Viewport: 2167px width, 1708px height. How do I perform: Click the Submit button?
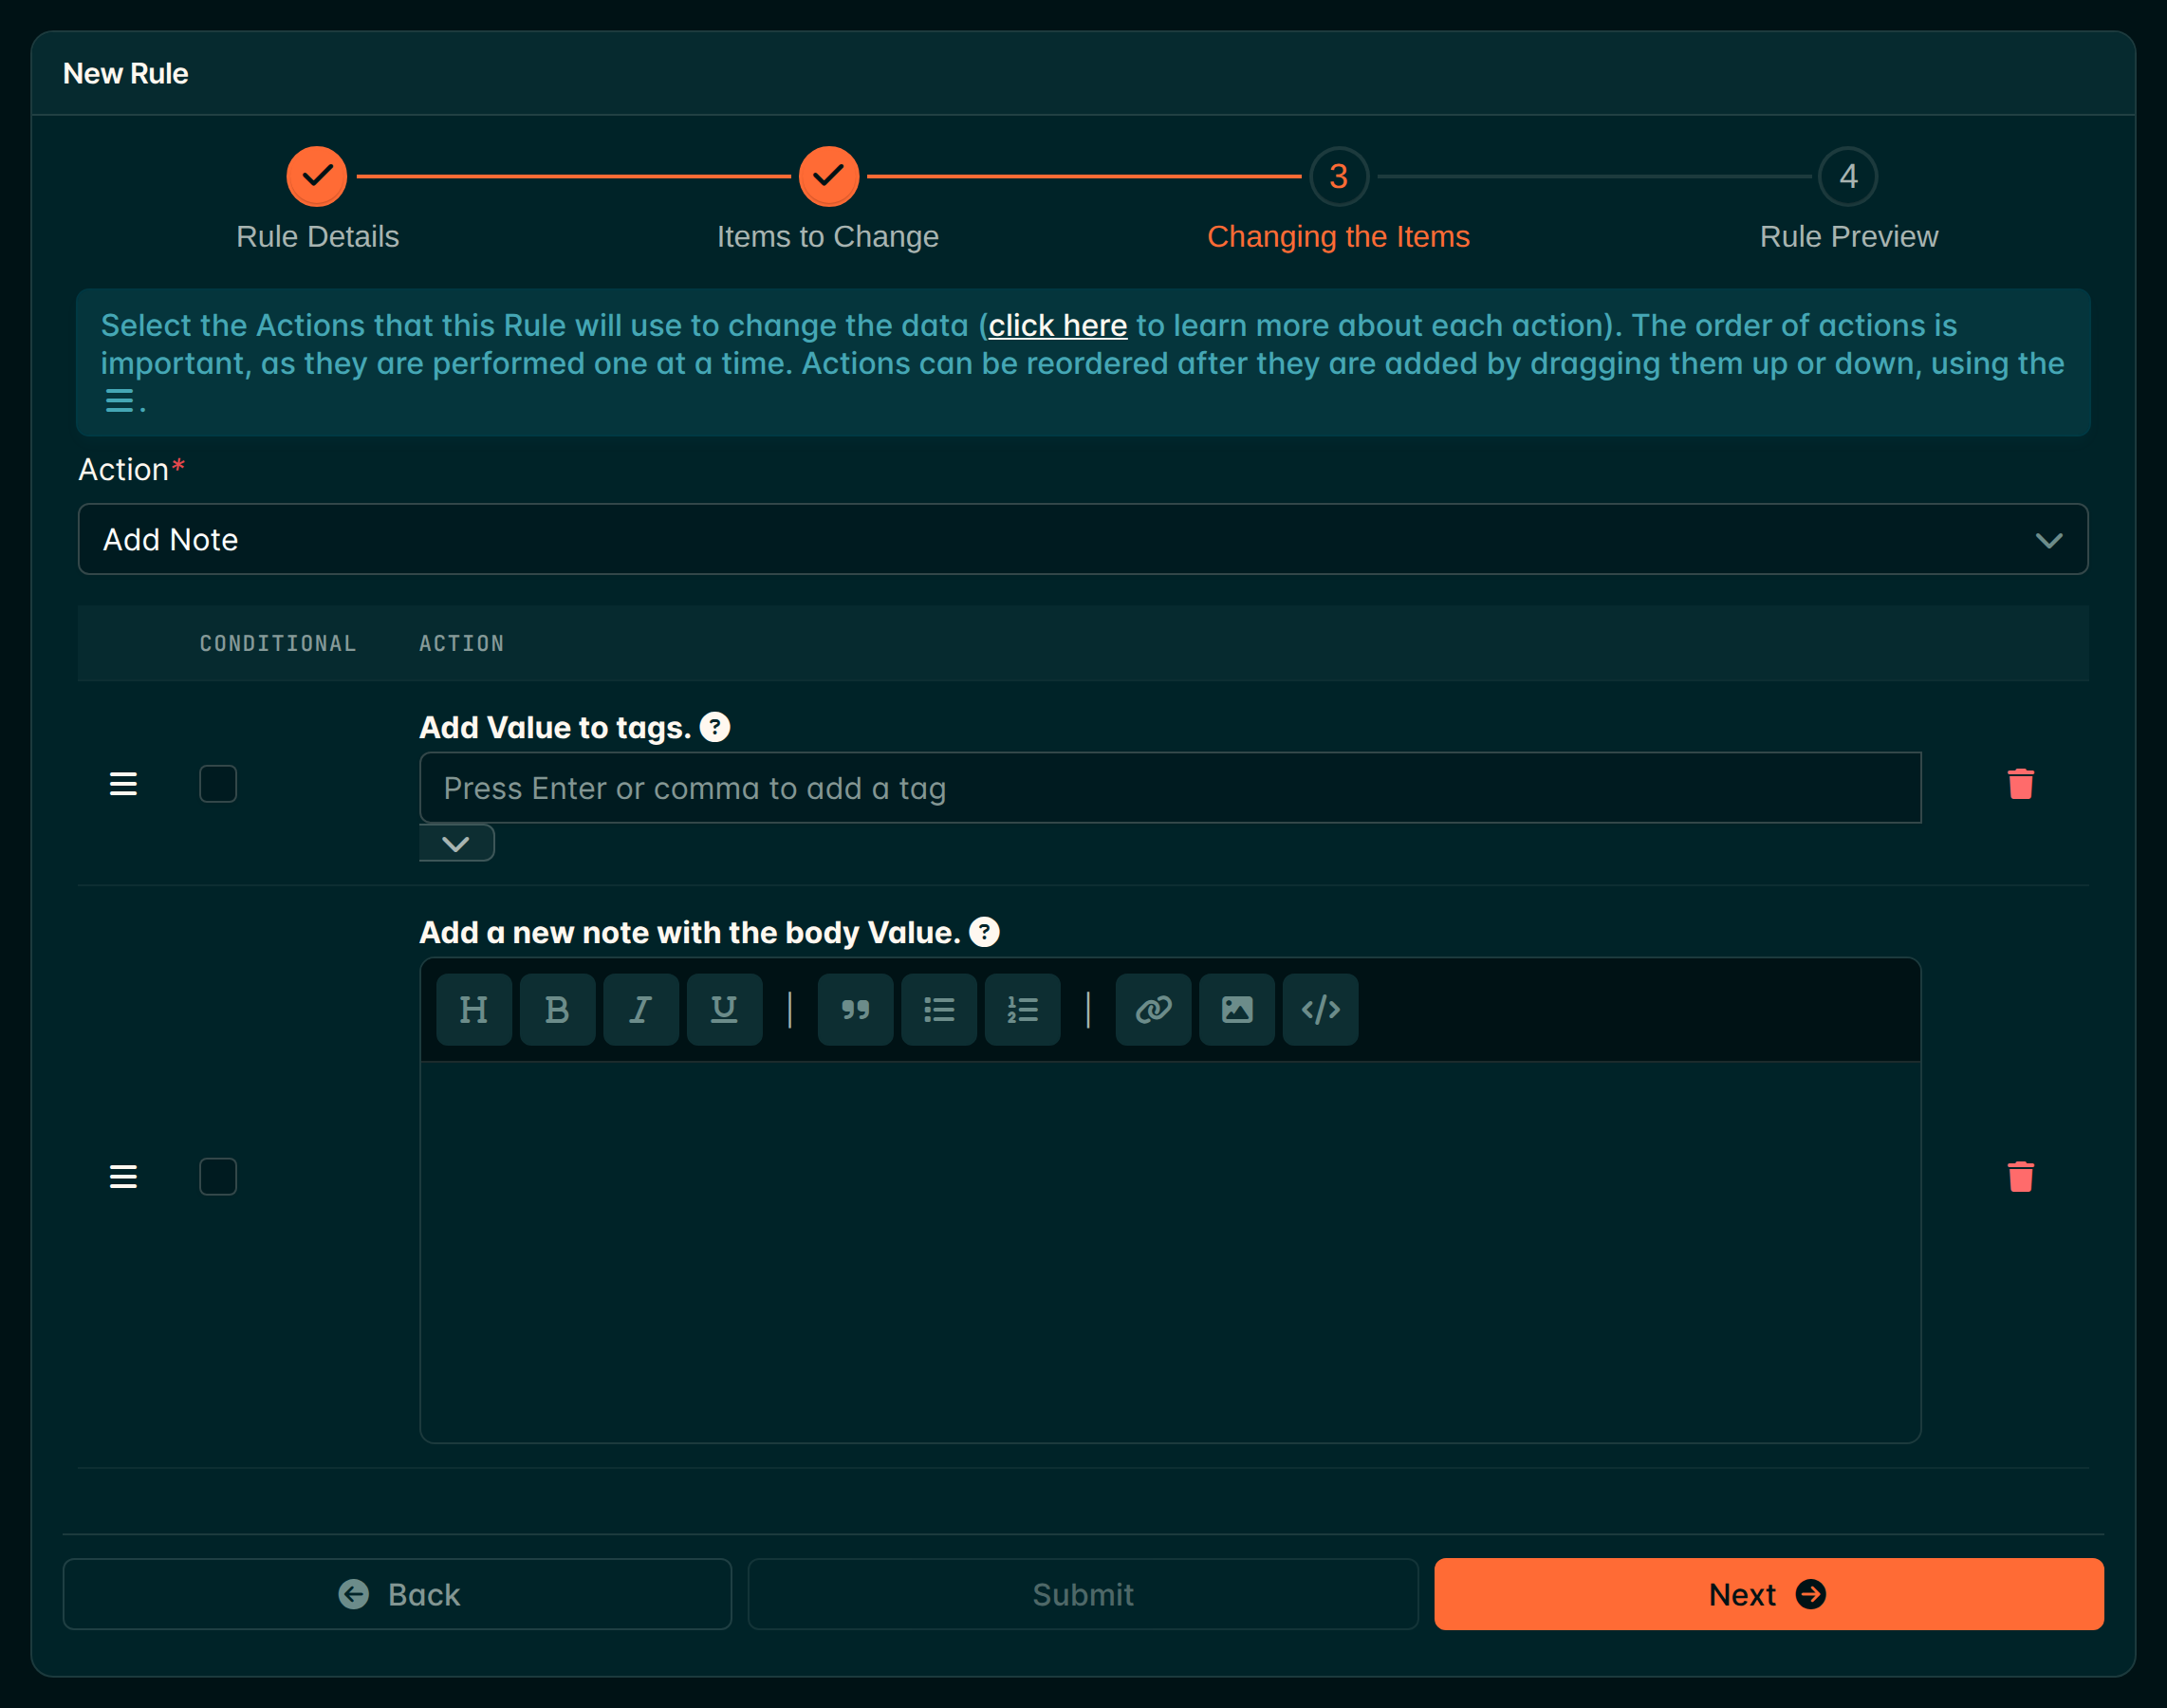point(1083,1594)
